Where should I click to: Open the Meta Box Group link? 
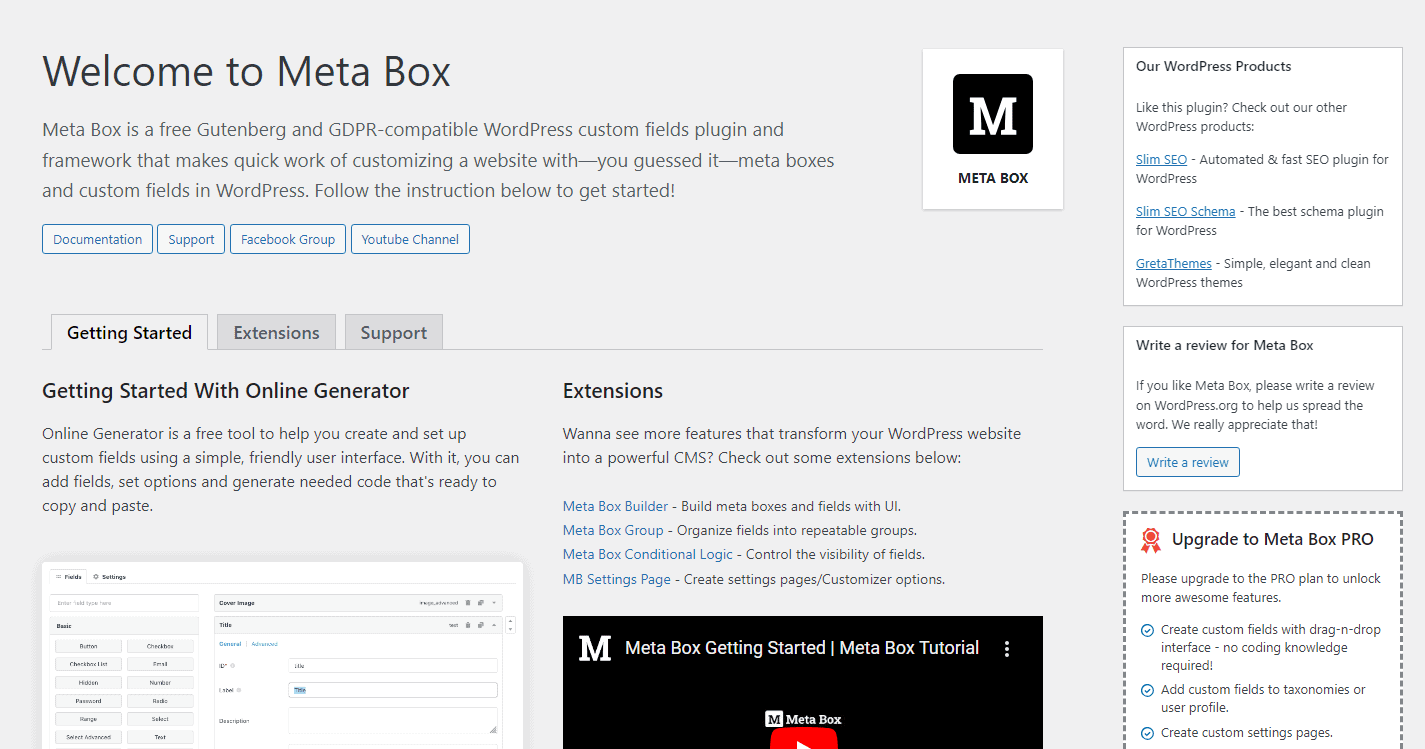(x=613, y=530)
